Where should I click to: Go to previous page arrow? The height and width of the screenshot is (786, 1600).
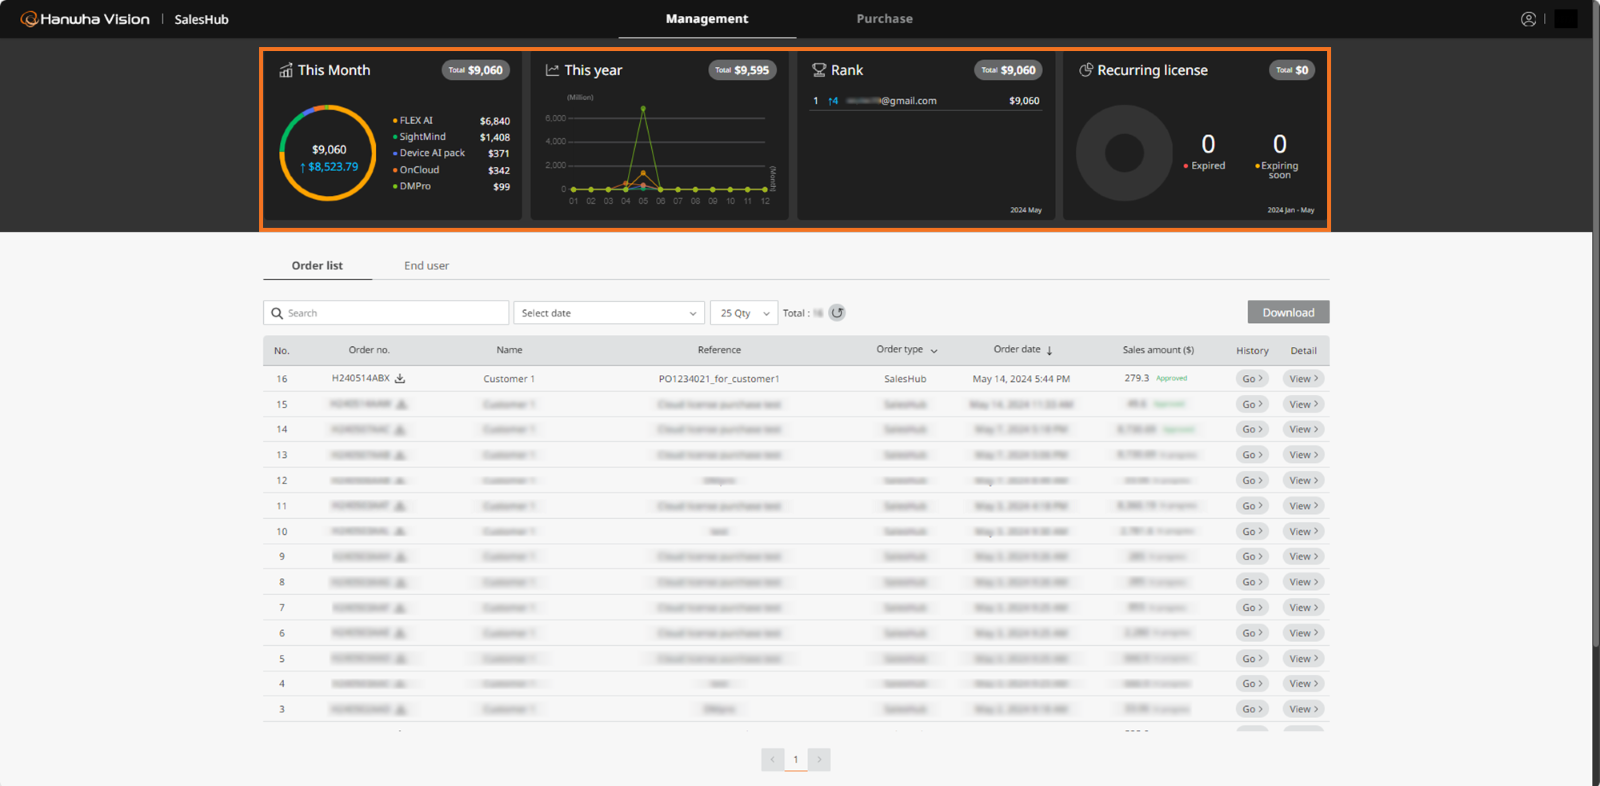[x=772, y=760]
